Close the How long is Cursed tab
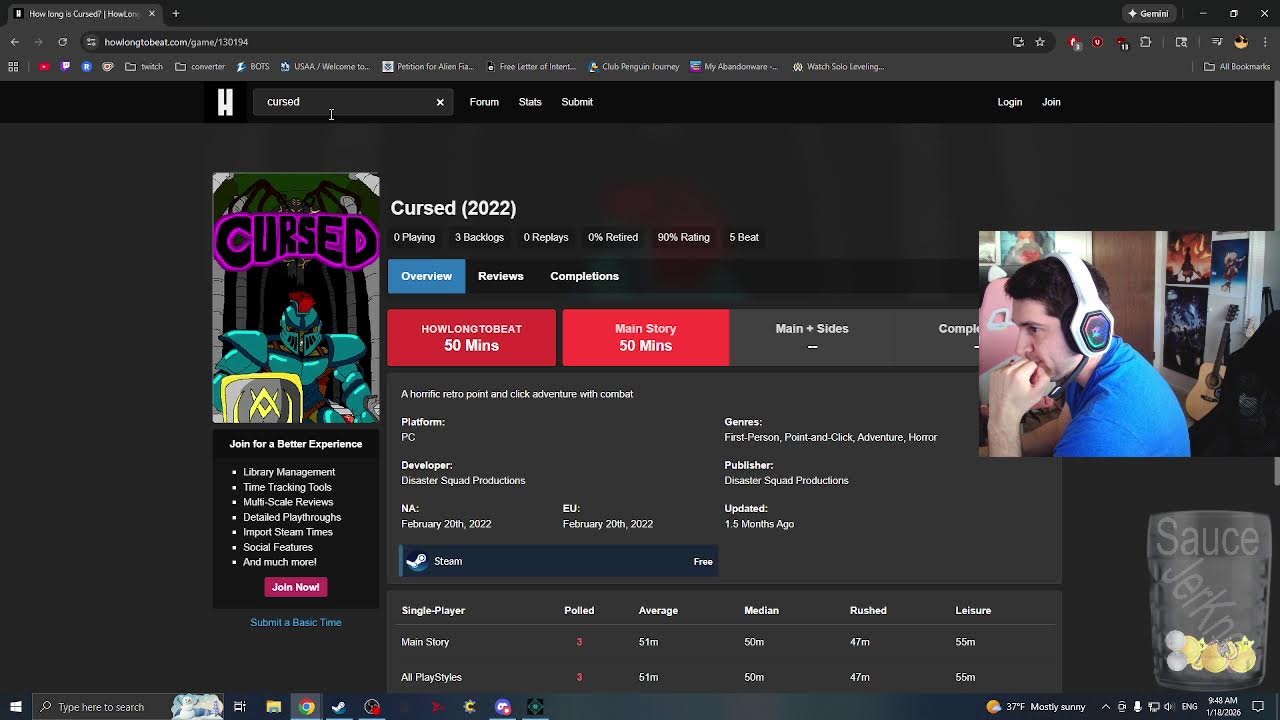 click(x=152, y=14)
